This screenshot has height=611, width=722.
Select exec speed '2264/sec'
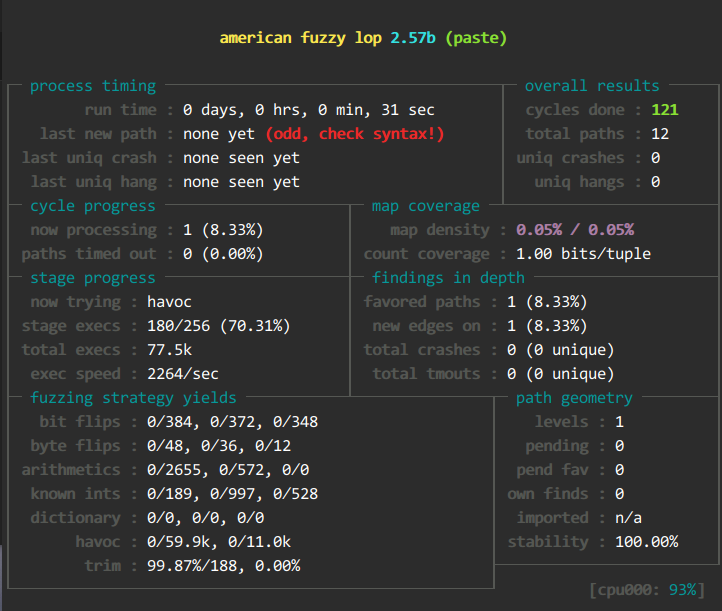point(183,374)
